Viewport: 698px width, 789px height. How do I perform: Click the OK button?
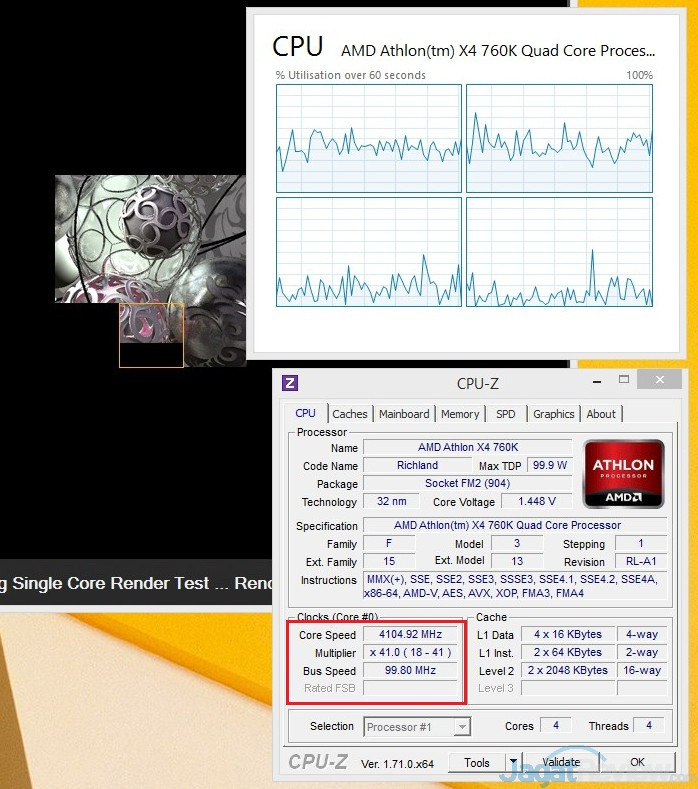(x=637, y=762)
